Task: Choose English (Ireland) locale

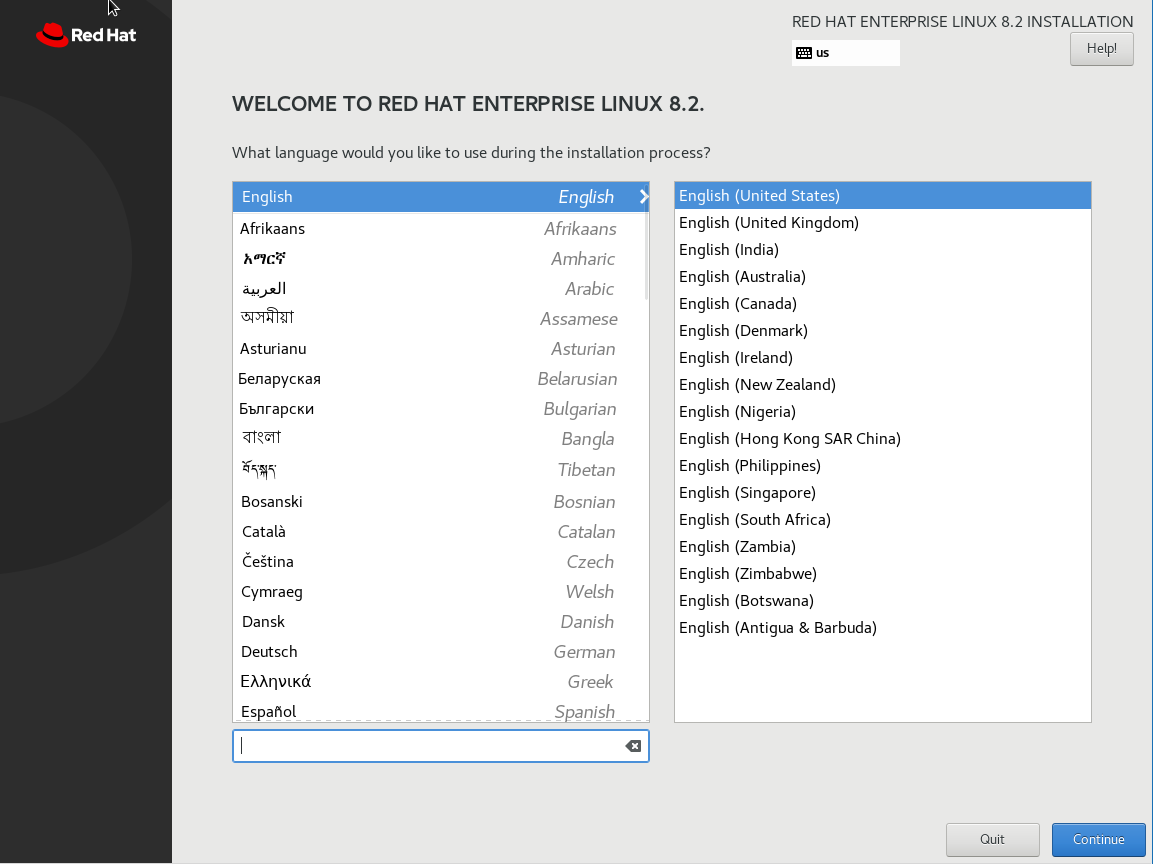Action: click(882, 358)
